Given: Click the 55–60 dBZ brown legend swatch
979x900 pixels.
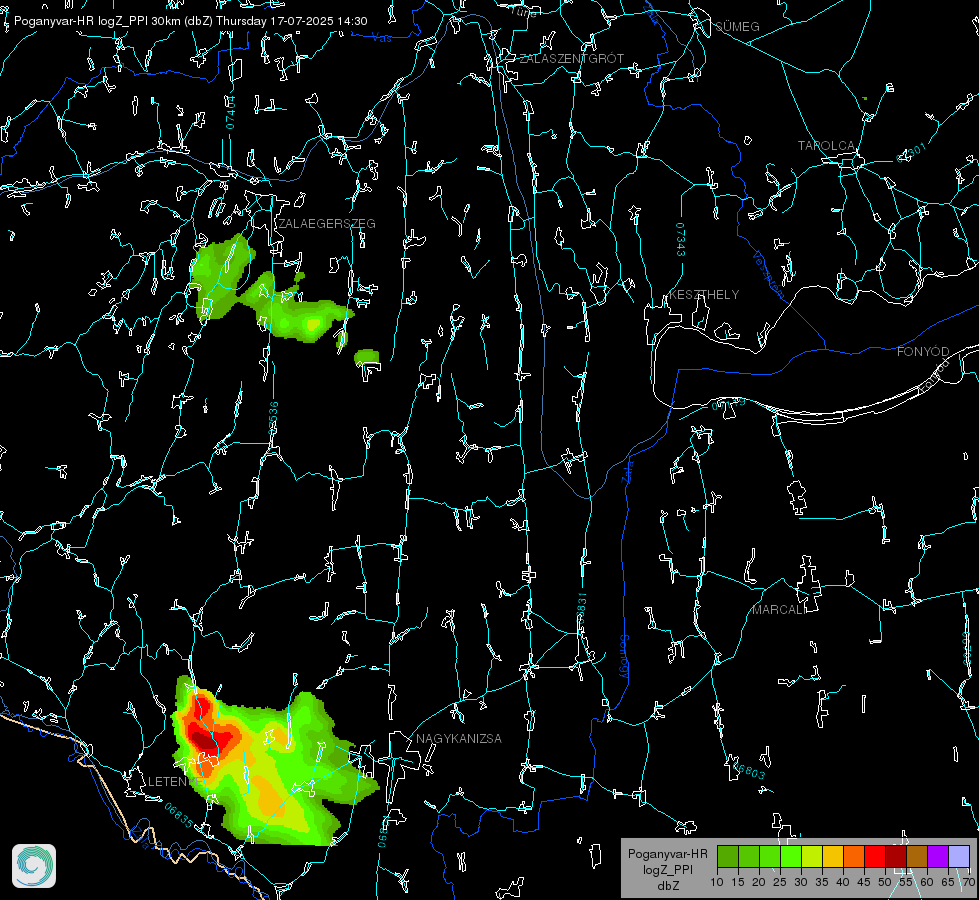Looking at the screenshot, I should pos(917,856).
